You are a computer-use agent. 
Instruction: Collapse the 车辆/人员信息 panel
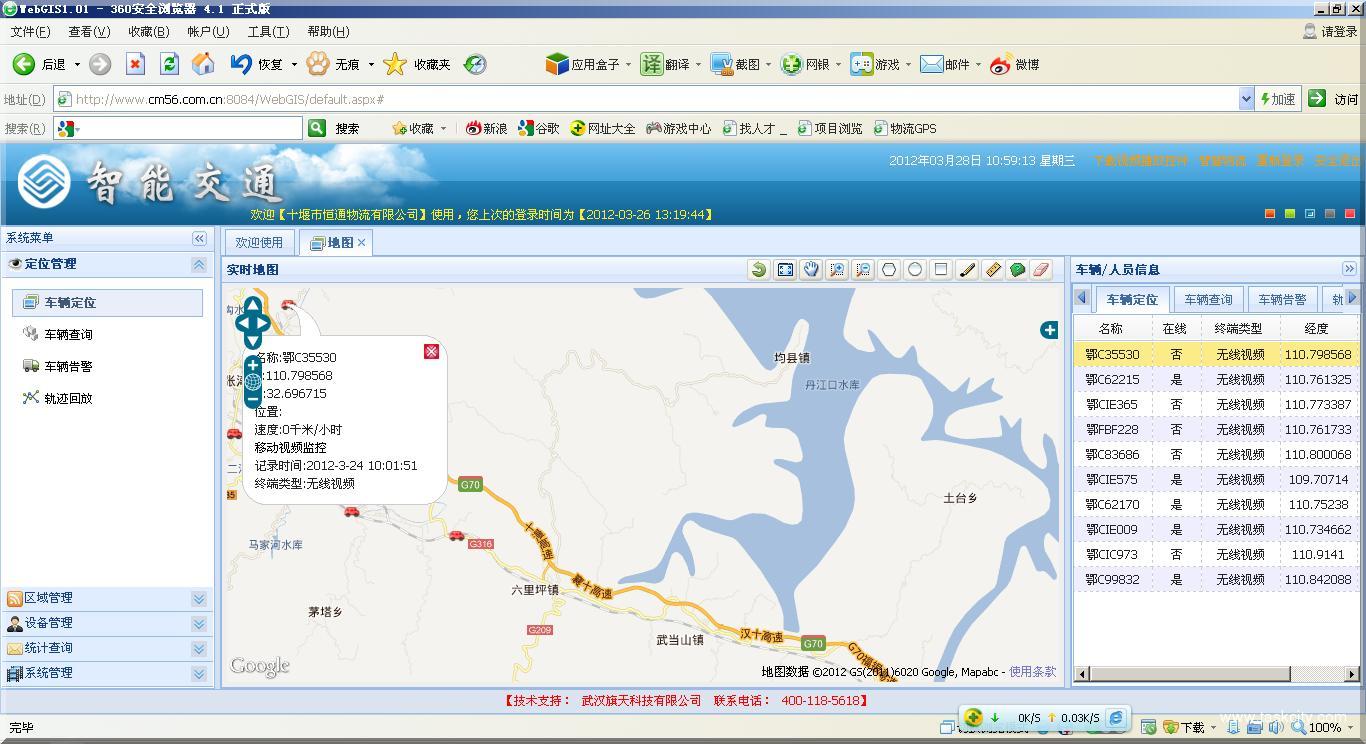point(1349,269)
